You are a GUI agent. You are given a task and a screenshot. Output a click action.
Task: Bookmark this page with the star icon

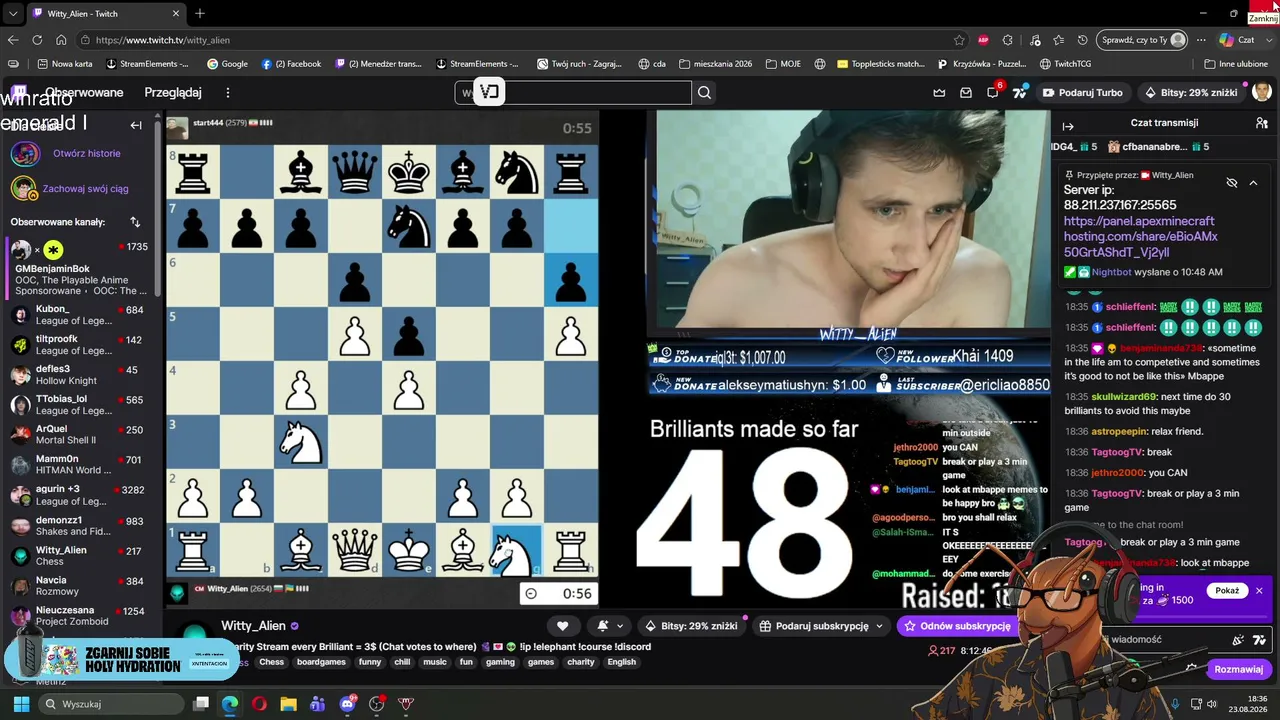coord(960,40)
